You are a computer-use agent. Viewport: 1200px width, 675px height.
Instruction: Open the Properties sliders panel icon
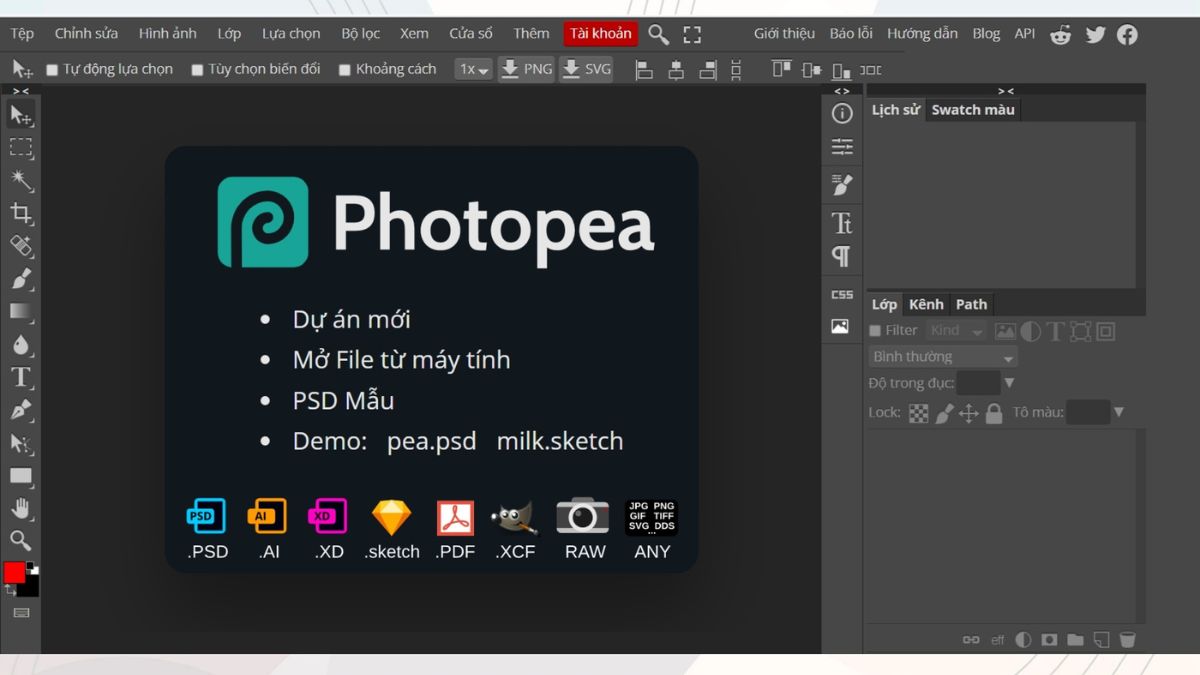pyautogui.click(x=842, y=148)
